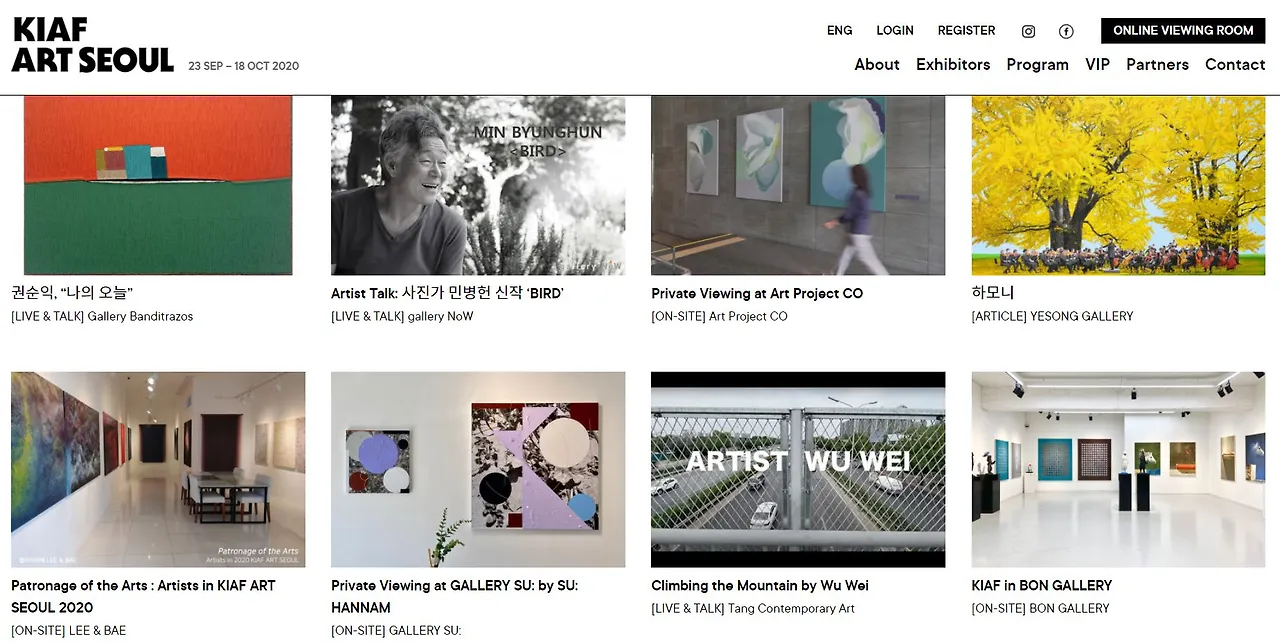Open the REGISTER page
The height and width of the screenshot is (643, 1280).
[x=966, y=30]
